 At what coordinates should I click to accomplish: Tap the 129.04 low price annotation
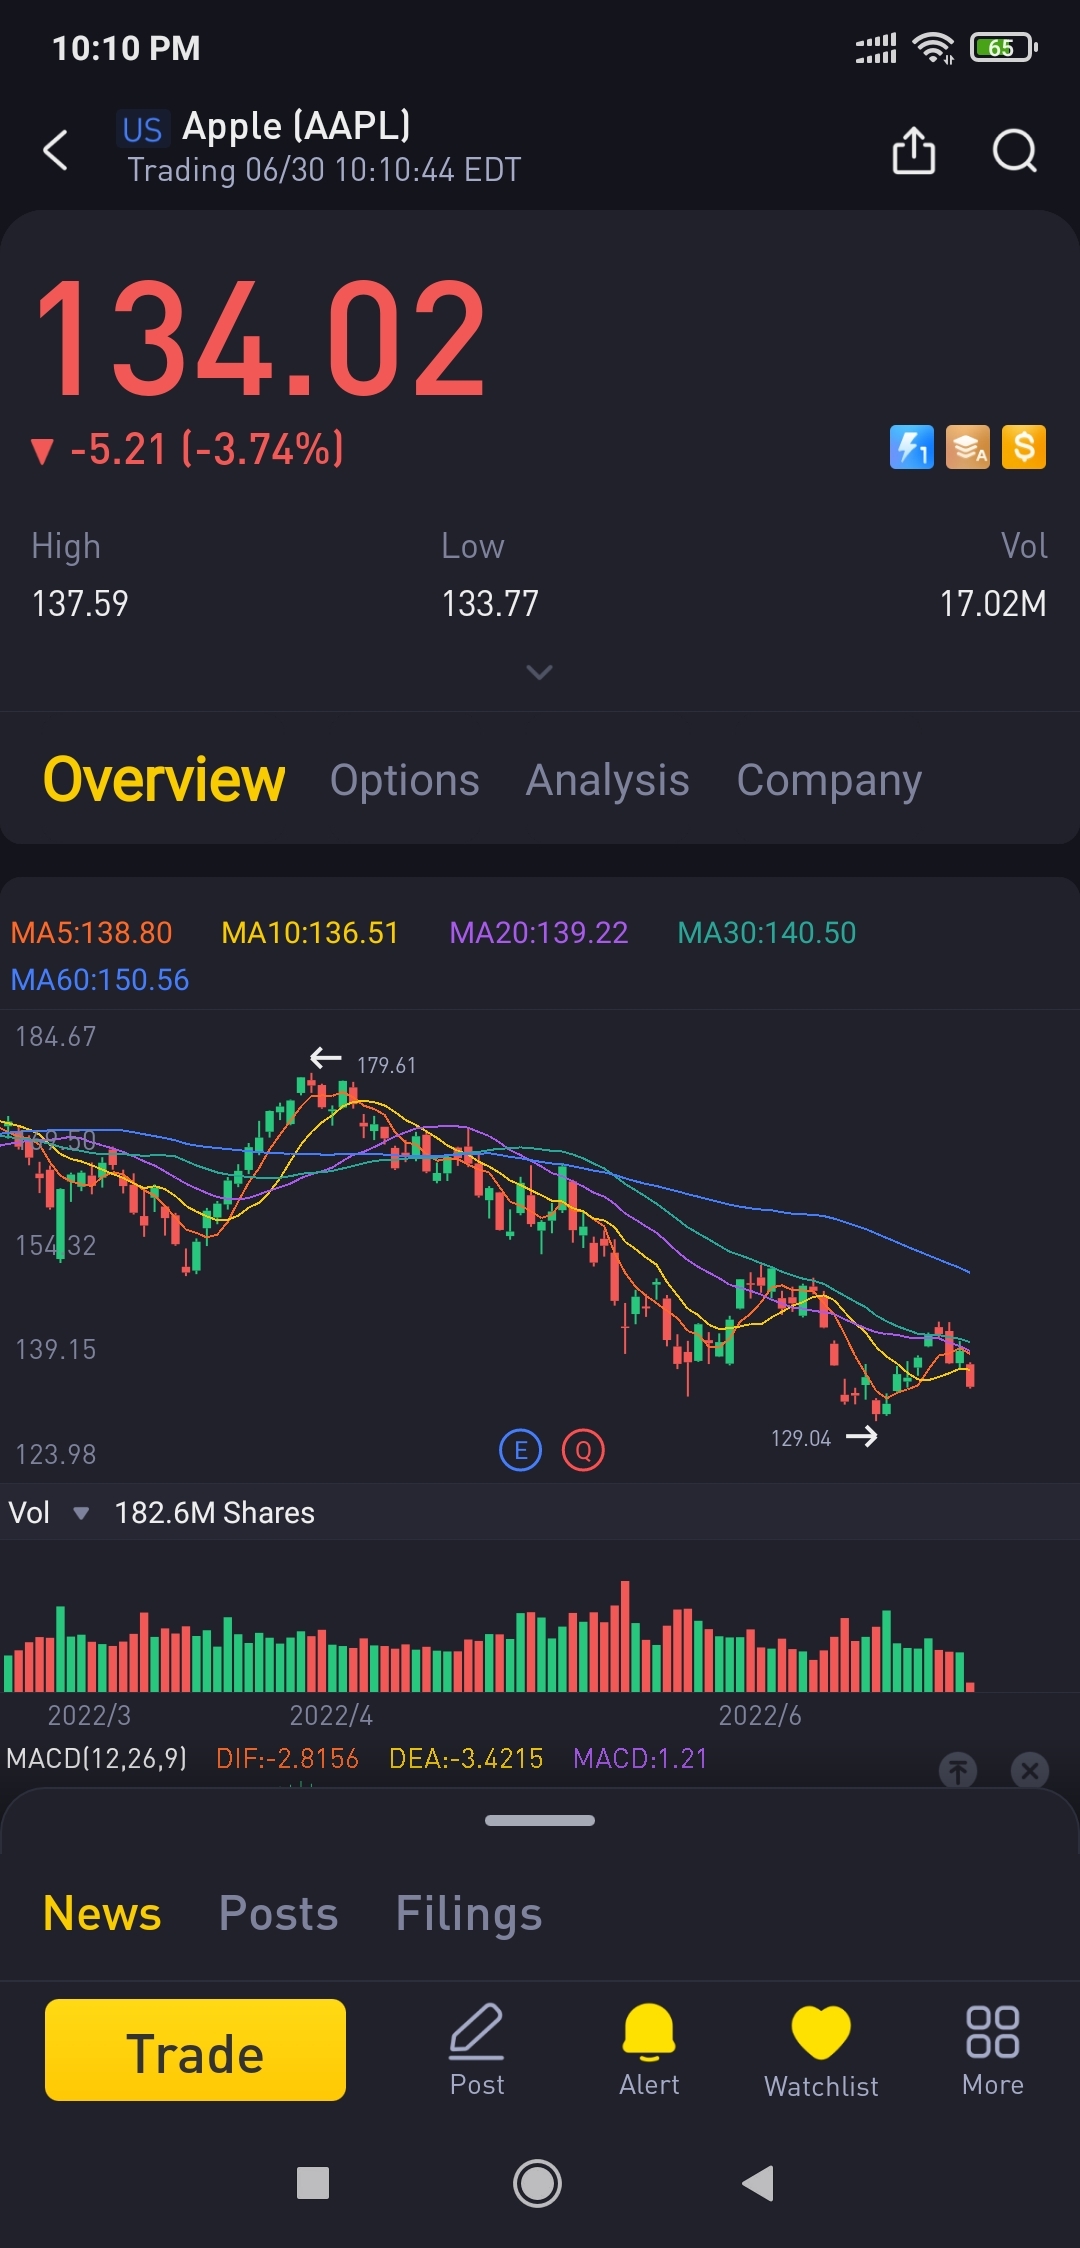(x=801, y=1438)
